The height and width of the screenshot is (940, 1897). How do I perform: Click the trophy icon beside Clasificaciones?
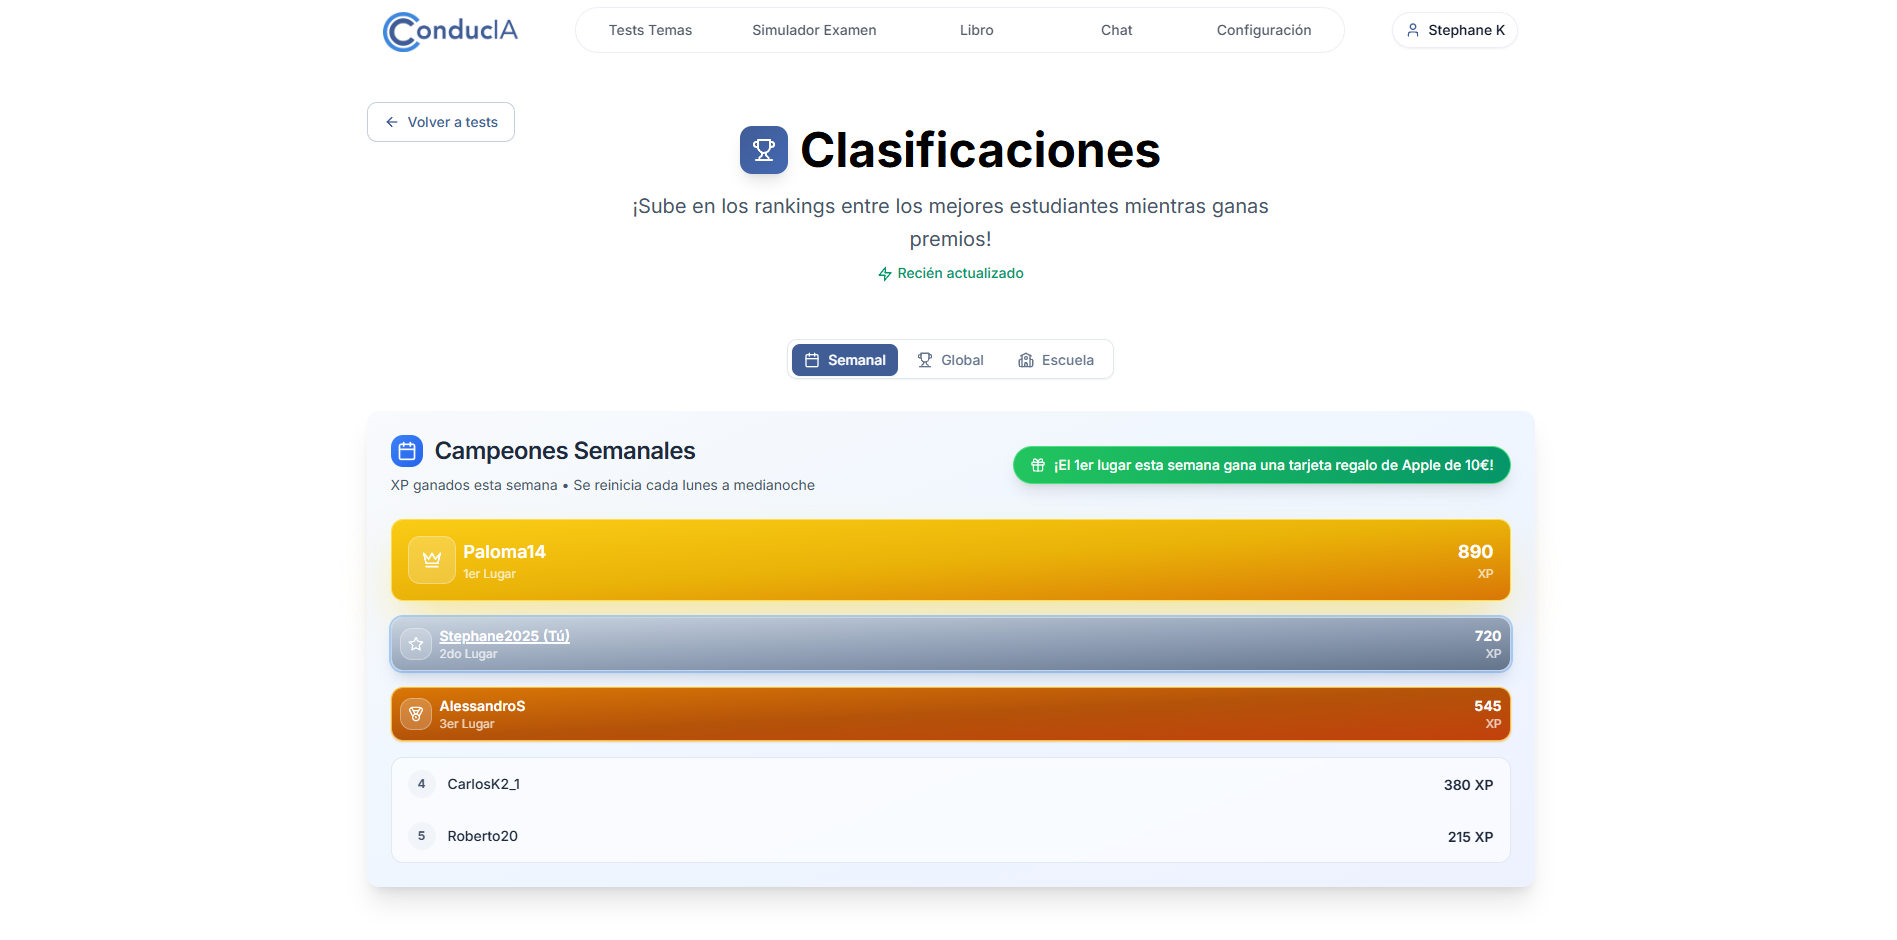click(x=764, y=150)
